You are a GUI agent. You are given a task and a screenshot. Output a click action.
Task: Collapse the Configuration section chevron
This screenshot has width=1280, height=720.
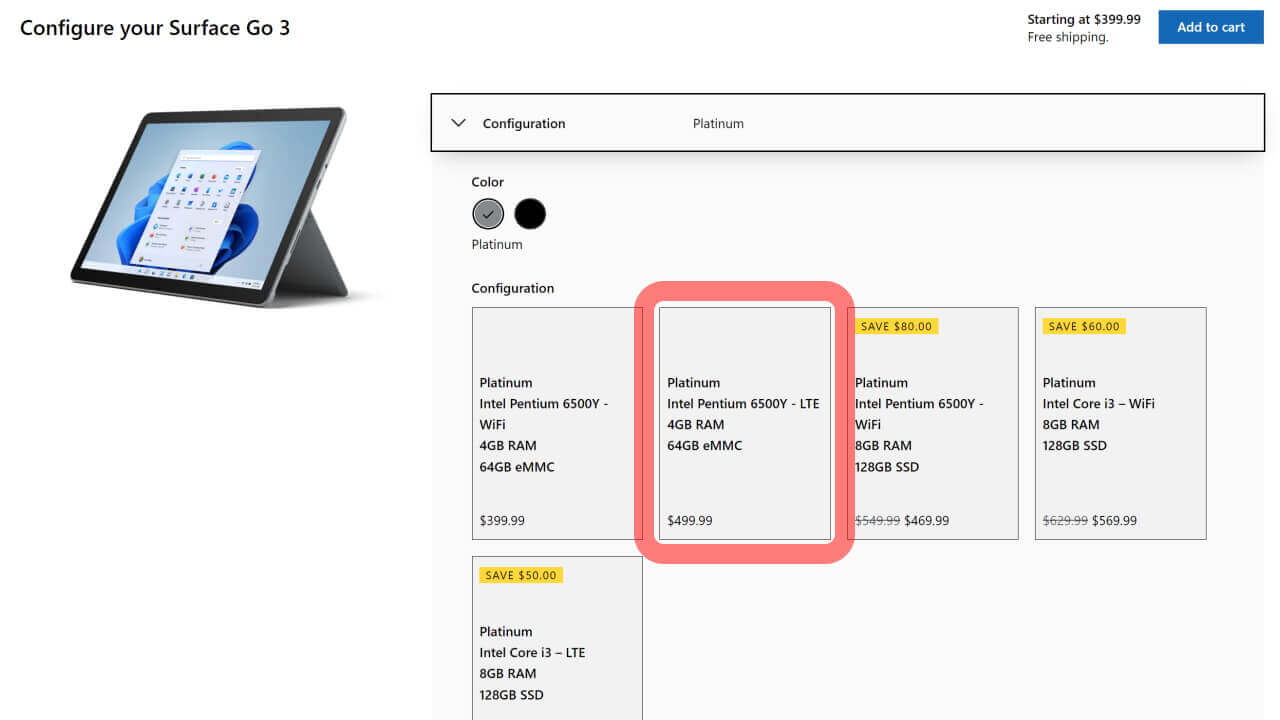click(x=459, y=123)
